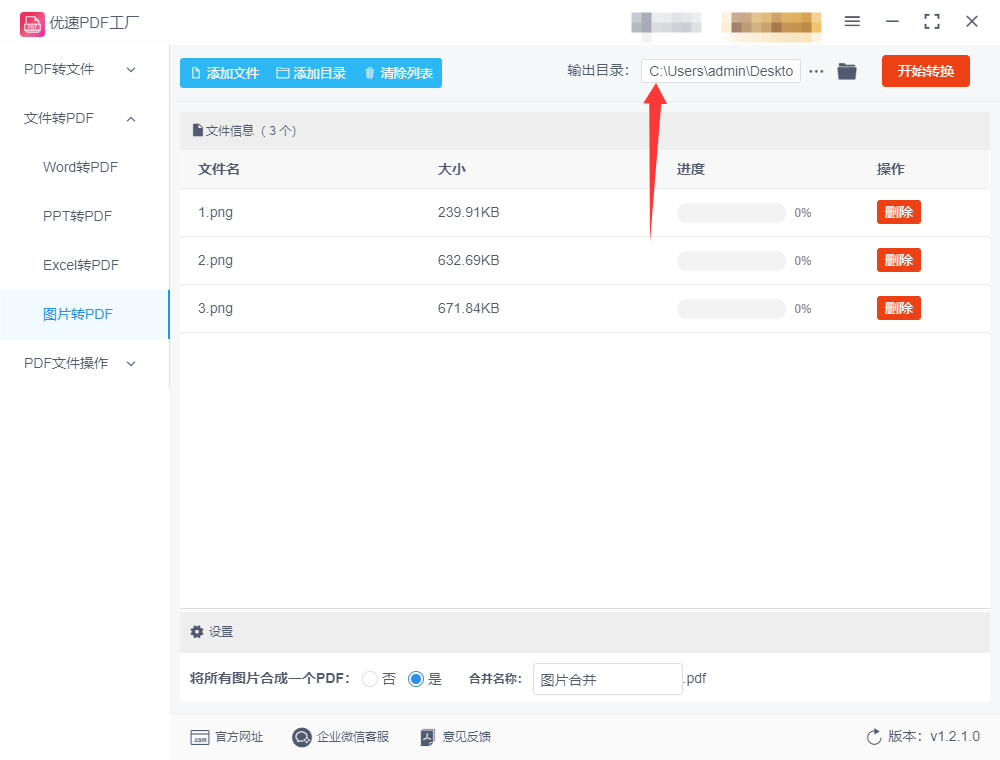
Task: Open the 文件转PDF sidebar section
Action: pos(84,119)
